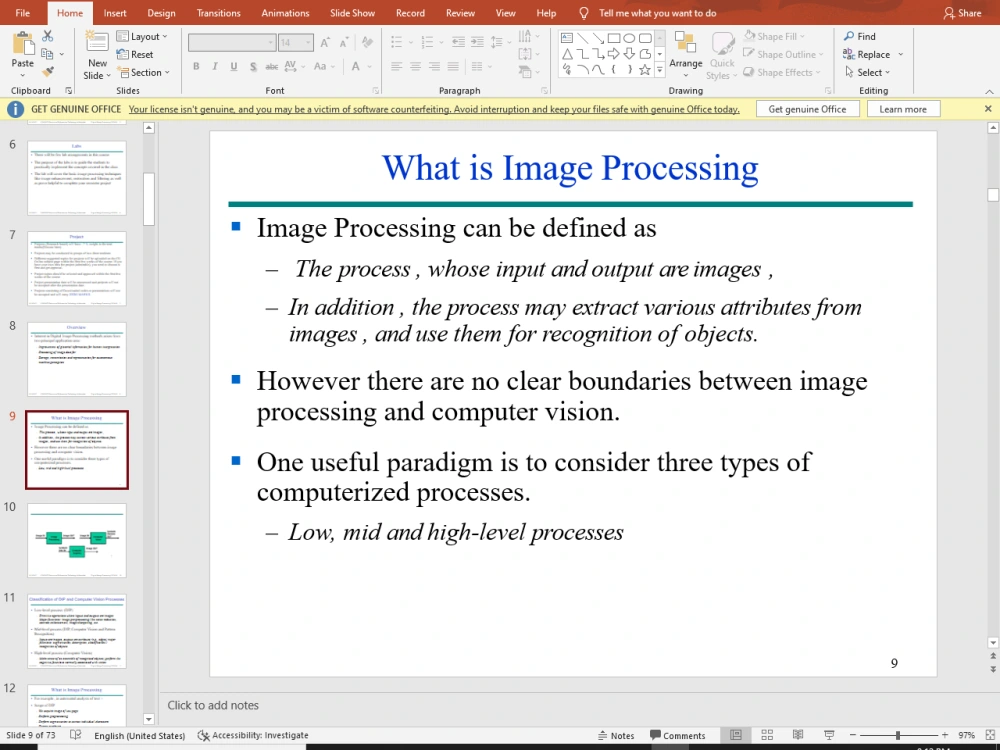Open the Shape Effects dropdown
Screen dimensions: 1000x750
(x=781, y=73)
